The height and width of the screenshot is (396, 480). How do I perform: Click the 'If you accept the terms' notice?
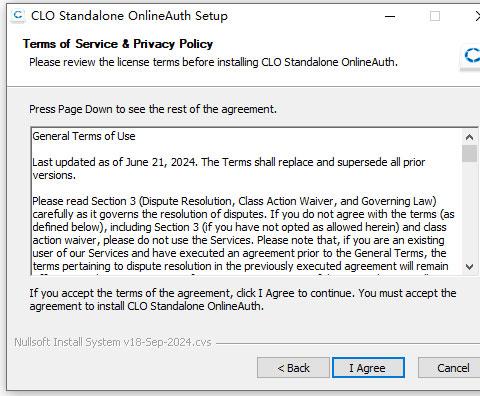[x=243, y=299]
